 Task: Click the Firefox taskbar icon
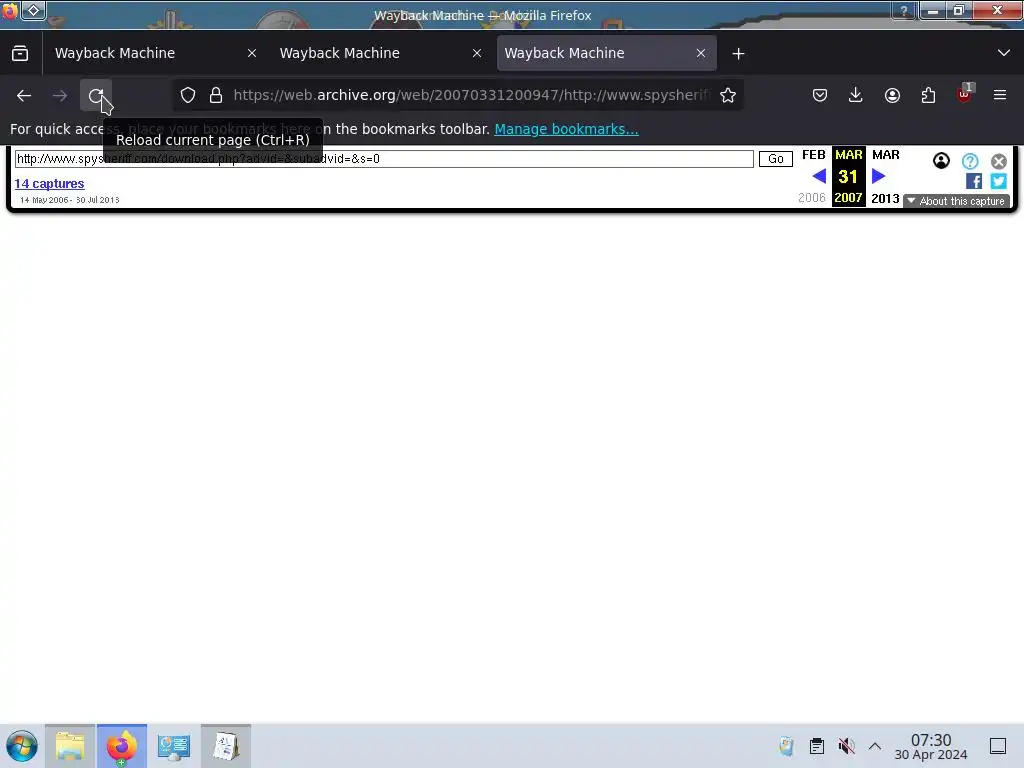pos(122,746)
